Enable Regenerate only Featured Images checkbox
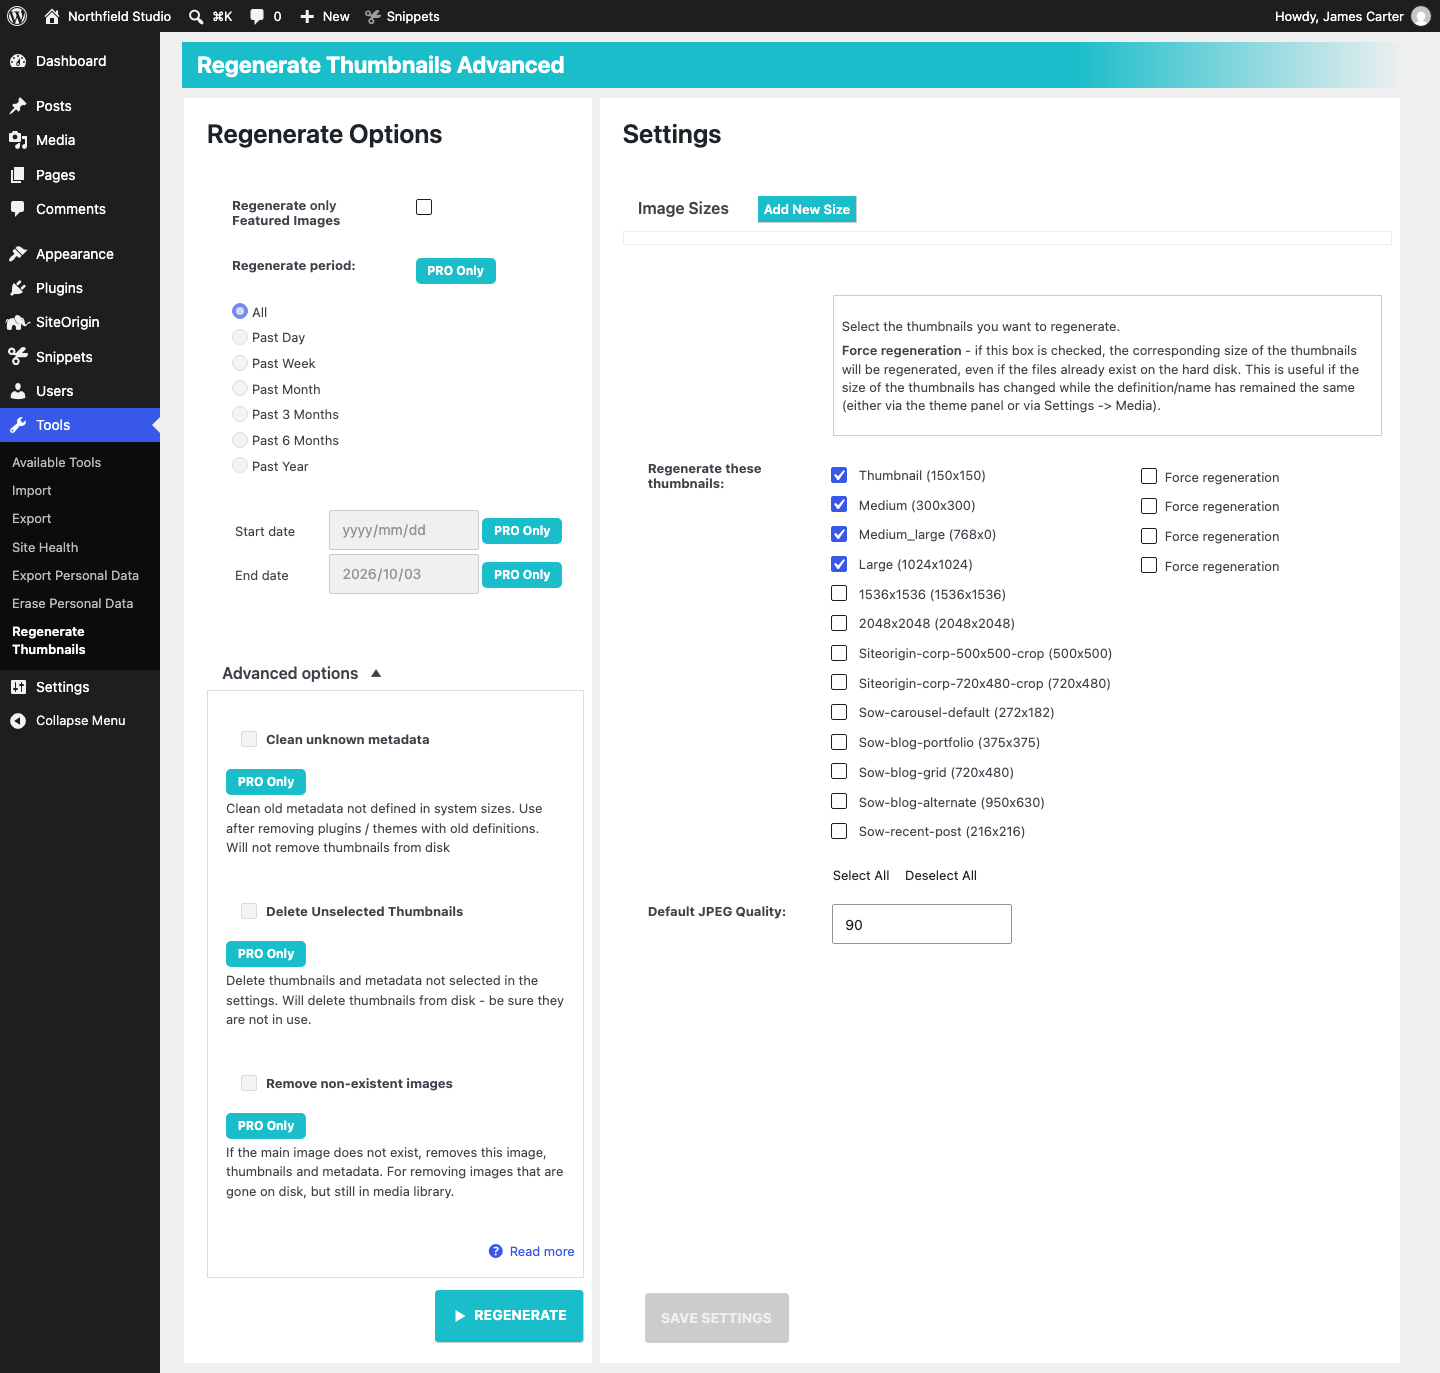Viewport: 1440px width, 1373px height. tap(424, 207)
